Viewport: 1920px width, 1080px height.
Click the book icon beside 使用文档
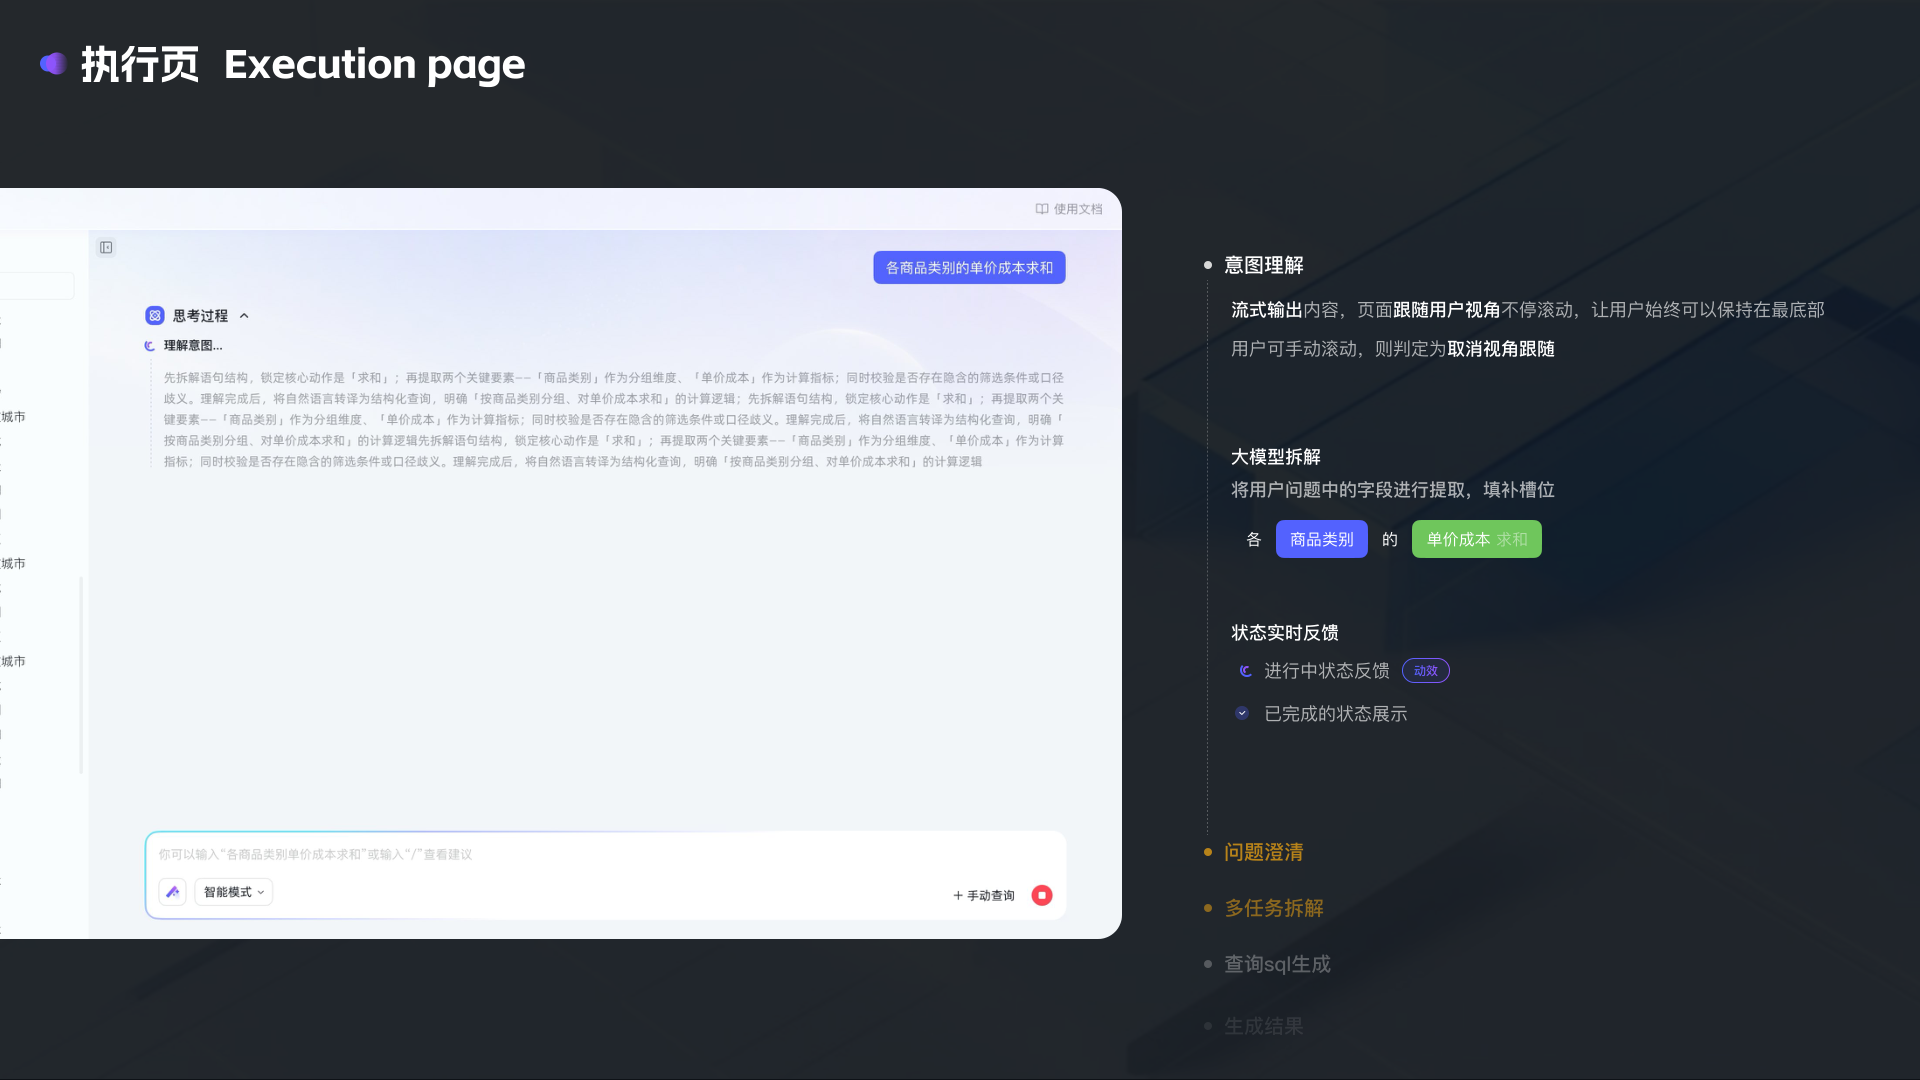tap(1042, 209)
